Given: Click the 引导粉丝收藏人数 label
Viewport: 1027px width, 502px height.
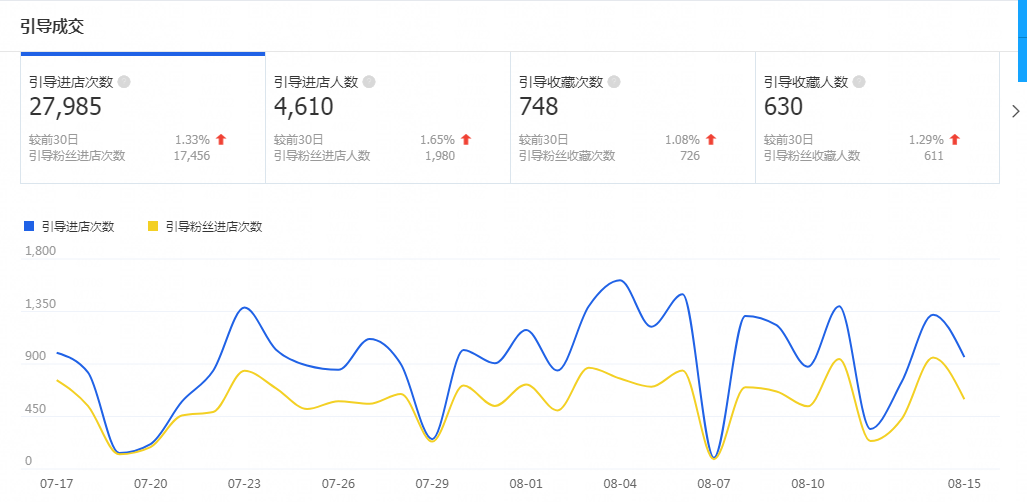Looking at the screenshot, I should [812, 156].
